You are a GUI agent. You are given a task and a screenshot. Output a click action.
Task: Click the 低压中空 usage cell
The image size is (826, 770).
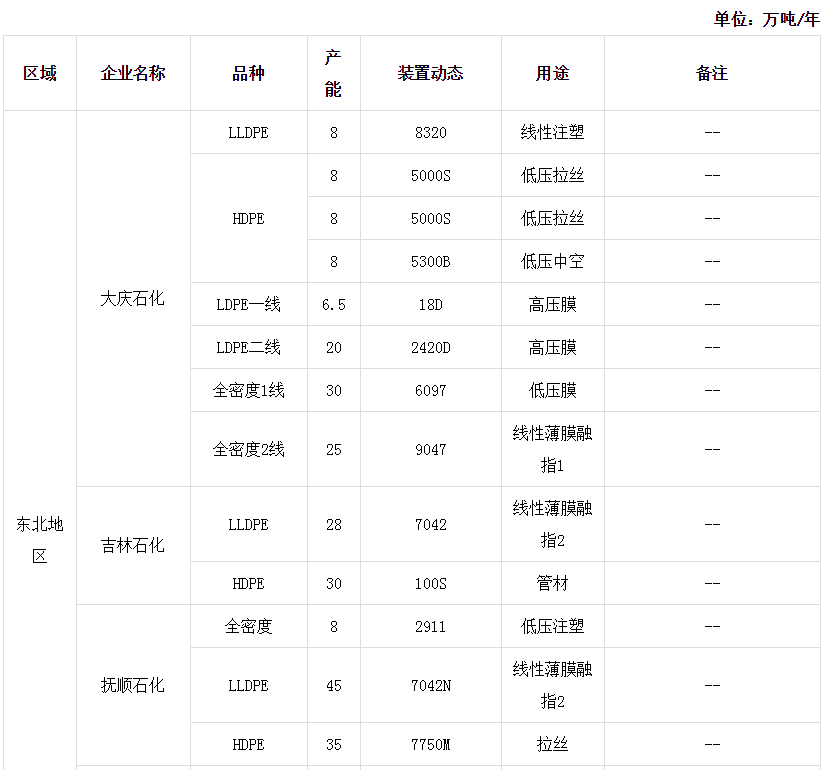tap(552, 262)
